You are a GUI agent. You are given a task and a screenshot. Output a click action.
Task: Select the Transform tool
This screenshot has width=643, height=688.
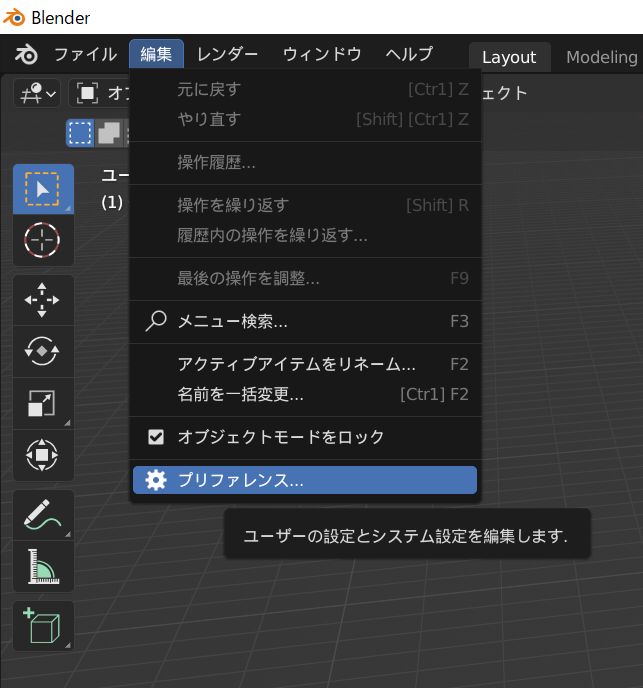point(43,455)
